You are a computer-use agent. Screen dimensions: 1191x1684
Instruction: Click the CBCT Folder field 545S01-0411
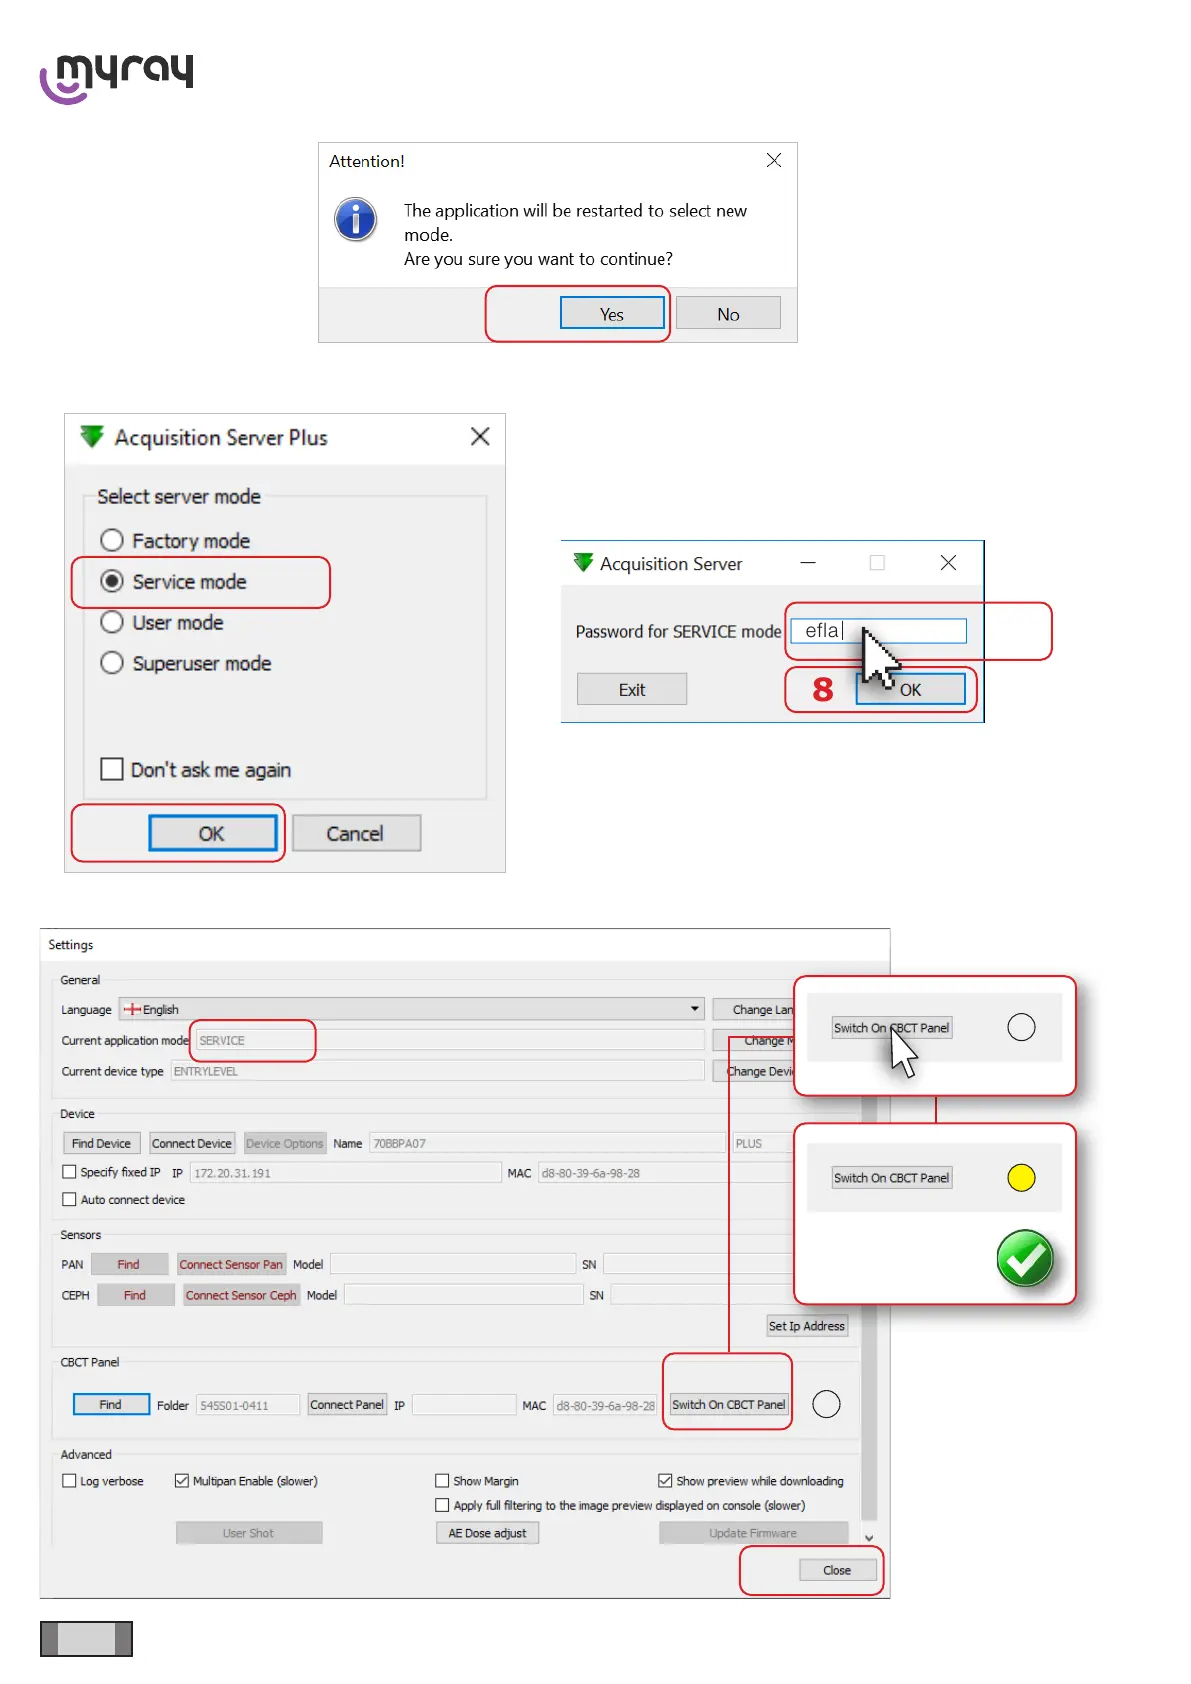pyautogui.click(x=248, y=1405)
